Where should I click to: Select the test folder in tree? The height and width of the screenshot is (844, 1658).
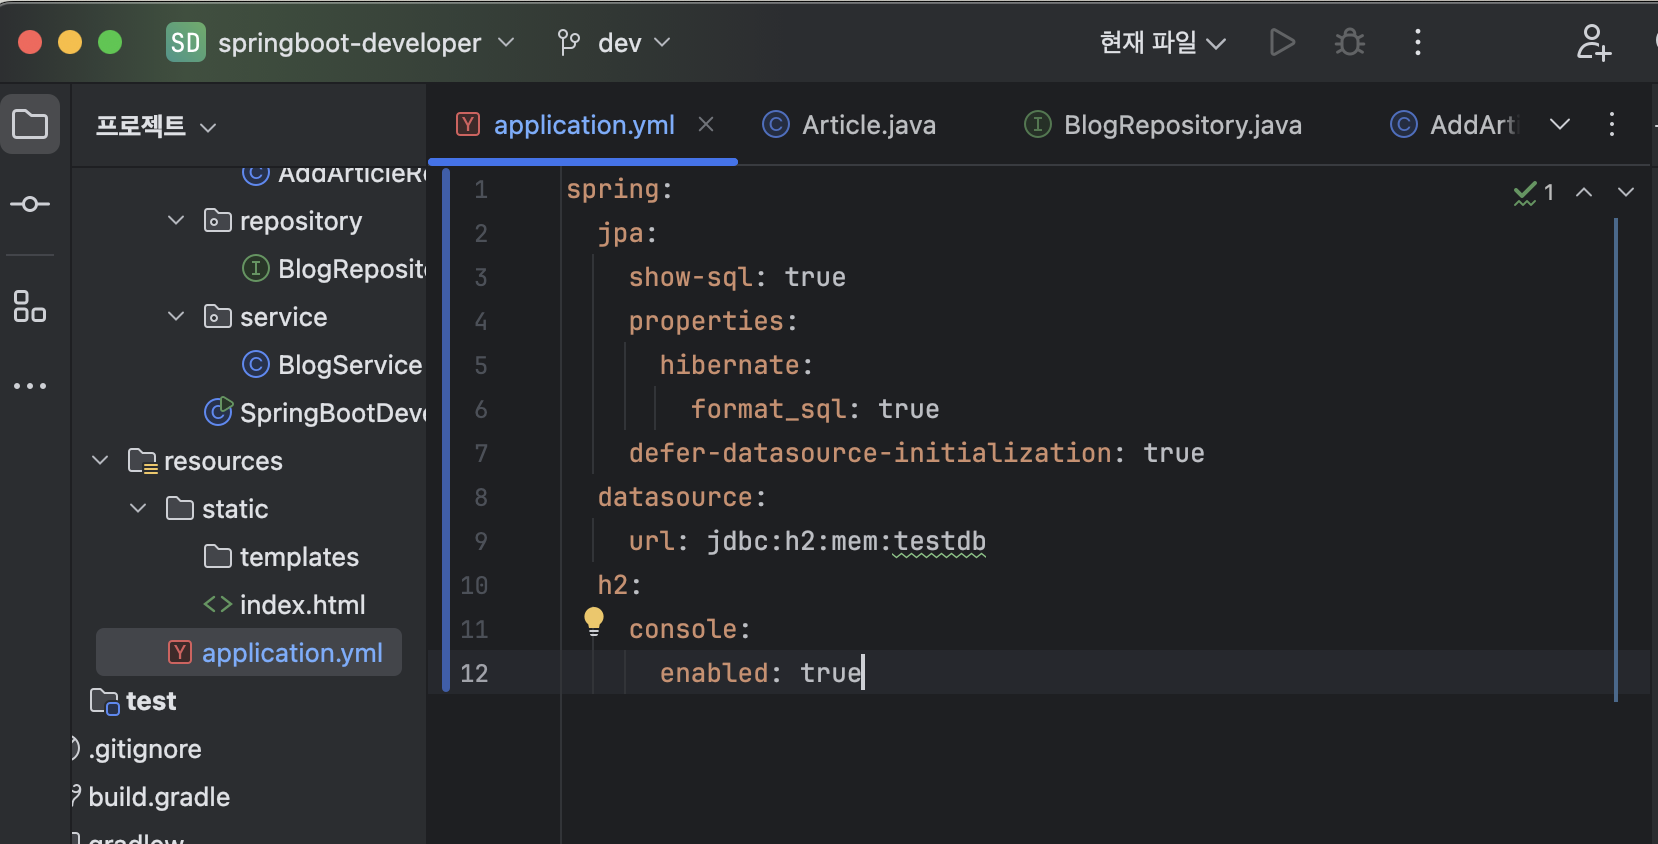coord(133,700)
